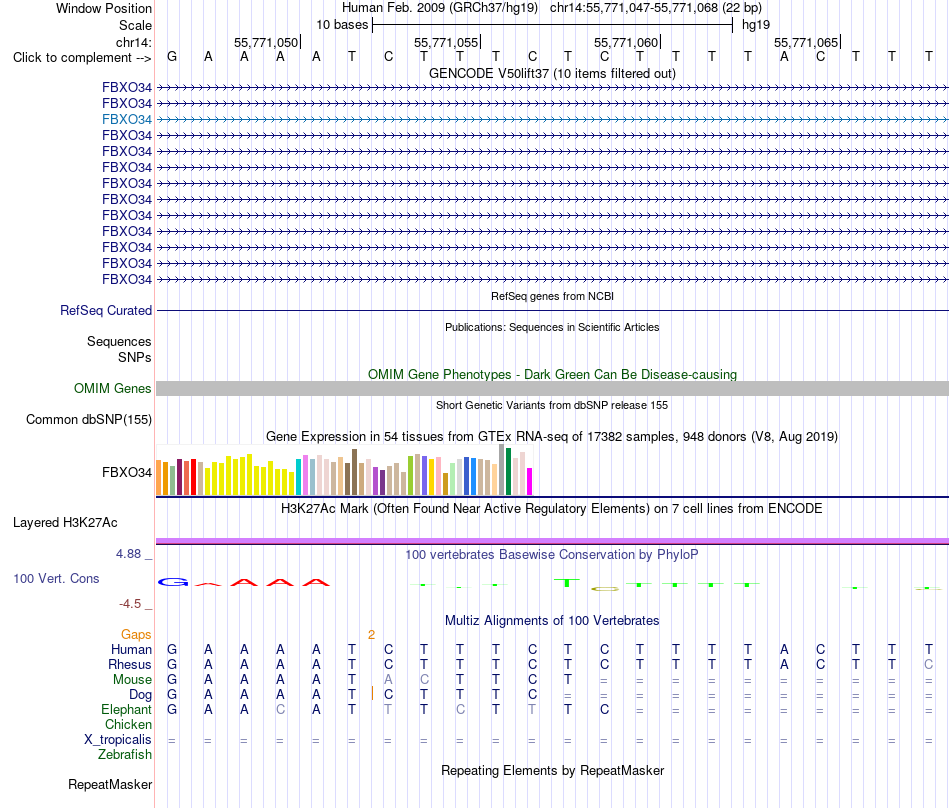This screenshot has height=808, width=950.
Task: Click the 55,771,050 coordinate marker
Action: [x=266, y=42]
